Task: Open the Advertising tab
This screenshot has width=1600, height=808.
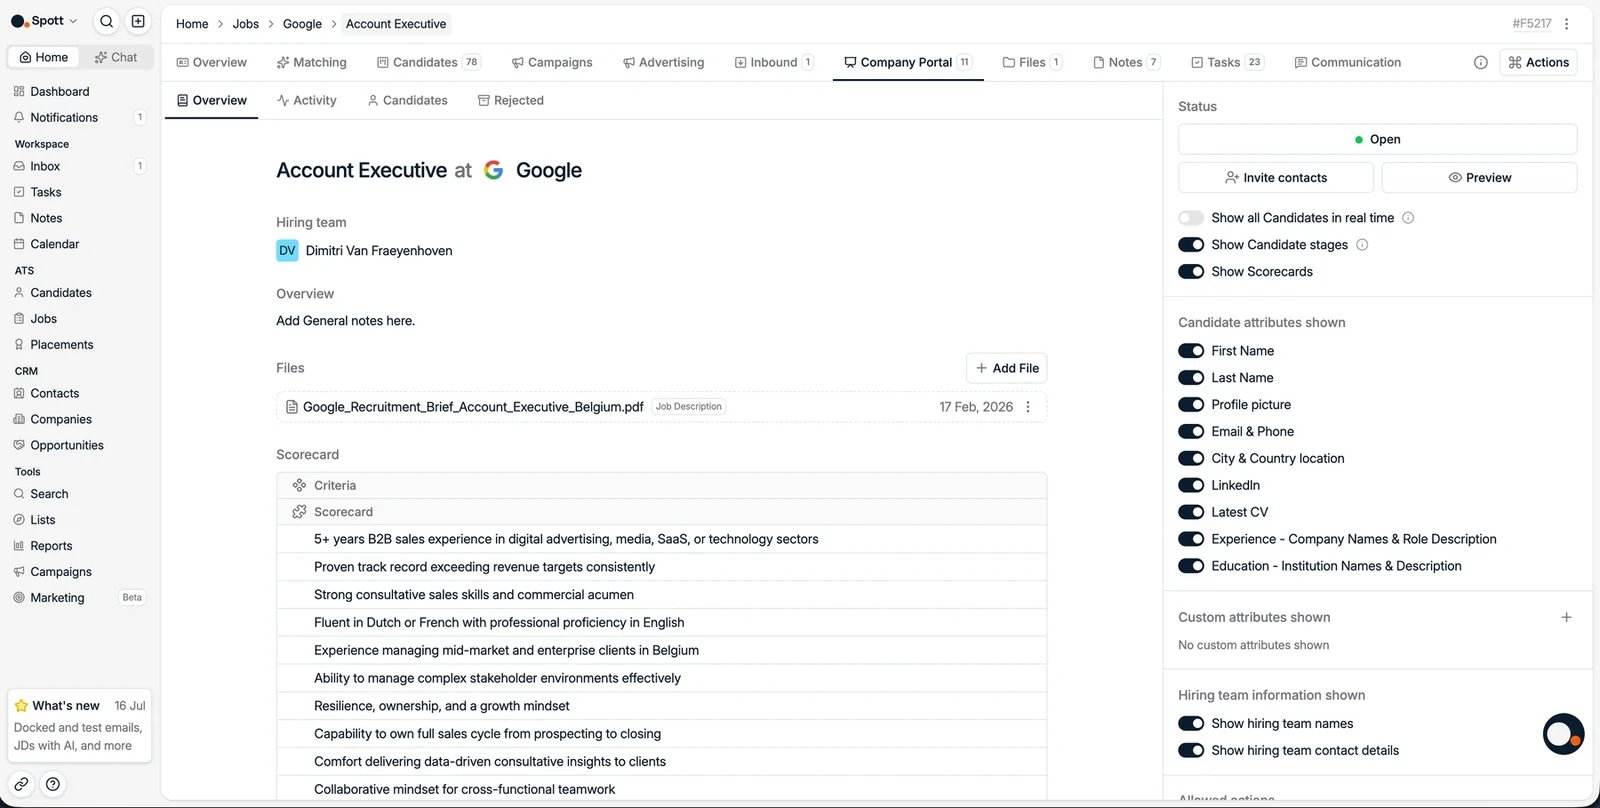Action: pos(663,62)
